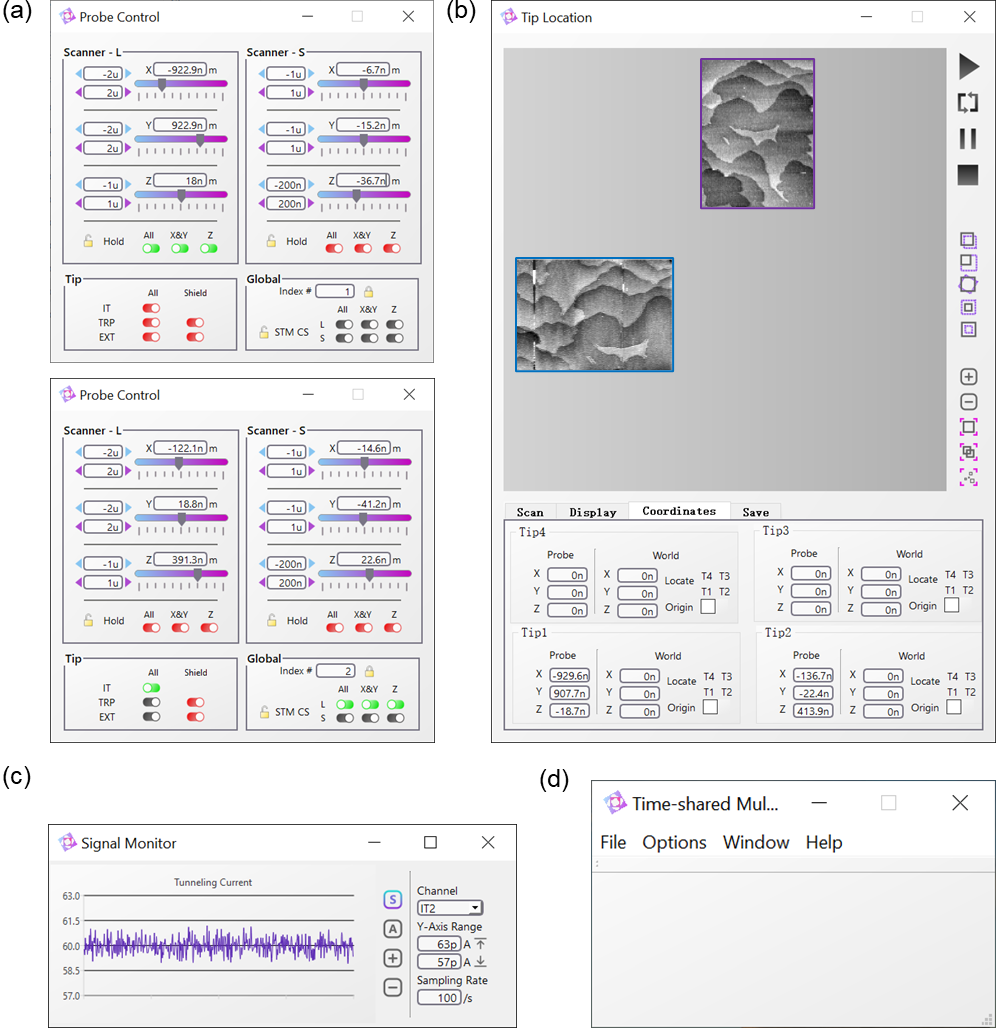This screenshot has height=1028, width=1000.
Task: Click the down-arrow-to-bar icon beside 57p
Action: [481, 962]
